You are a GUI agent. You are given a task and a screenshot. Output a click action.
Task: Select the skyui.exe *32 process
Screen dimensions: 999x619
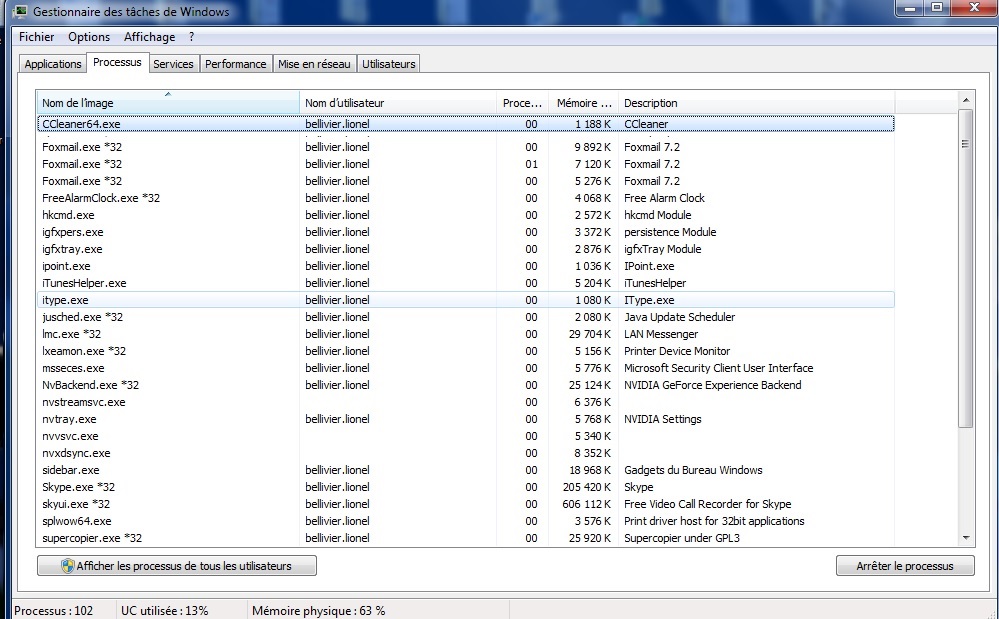[x=465, y=504]
